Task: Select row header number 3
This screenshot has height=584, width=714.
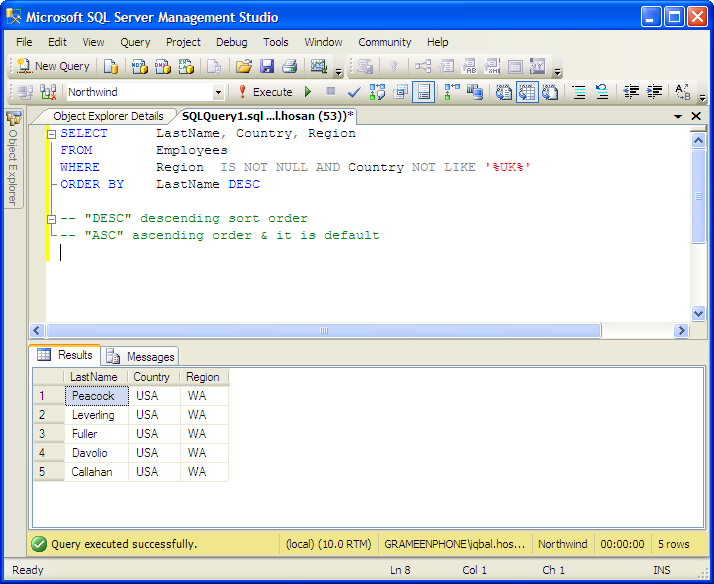Action: point(48,434)
